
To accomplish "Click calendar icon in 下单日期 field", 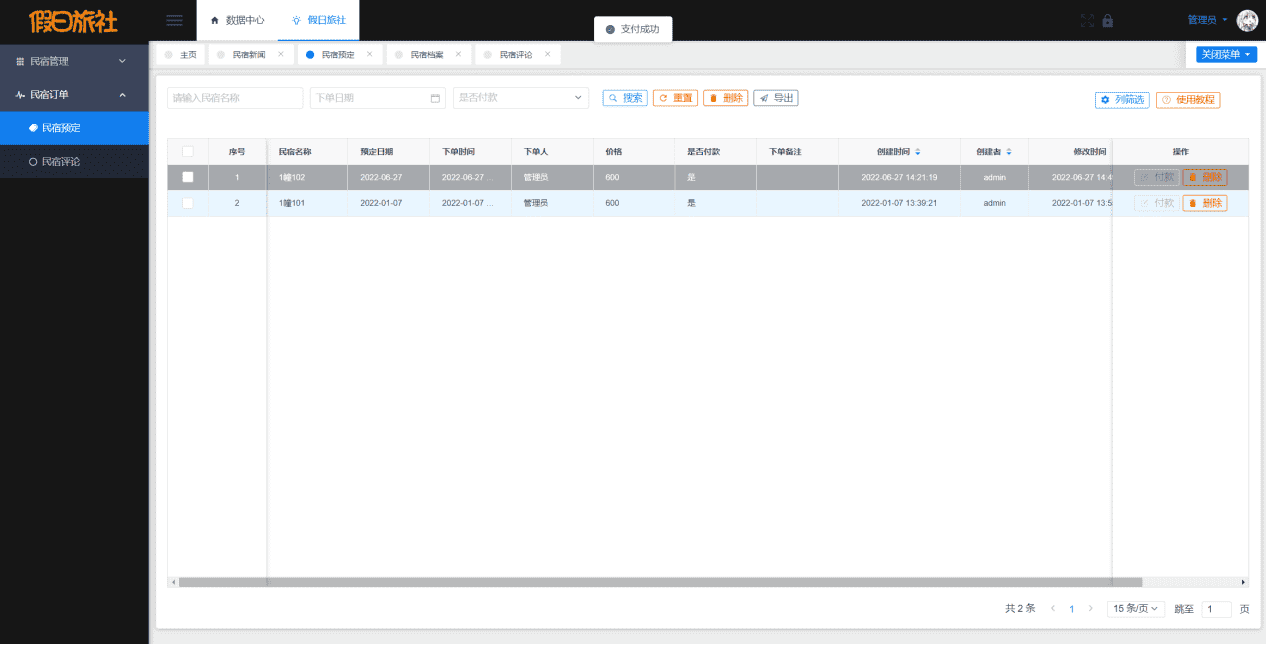I will pyautogui.click(x=435, y=98).
